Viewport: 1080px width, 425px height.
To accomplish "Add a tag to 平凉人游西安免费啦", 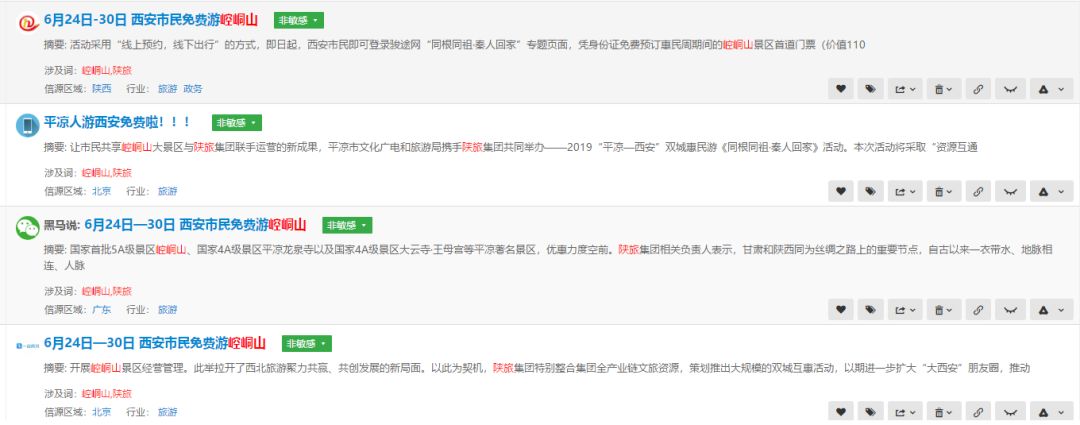I will pos(871,191).
